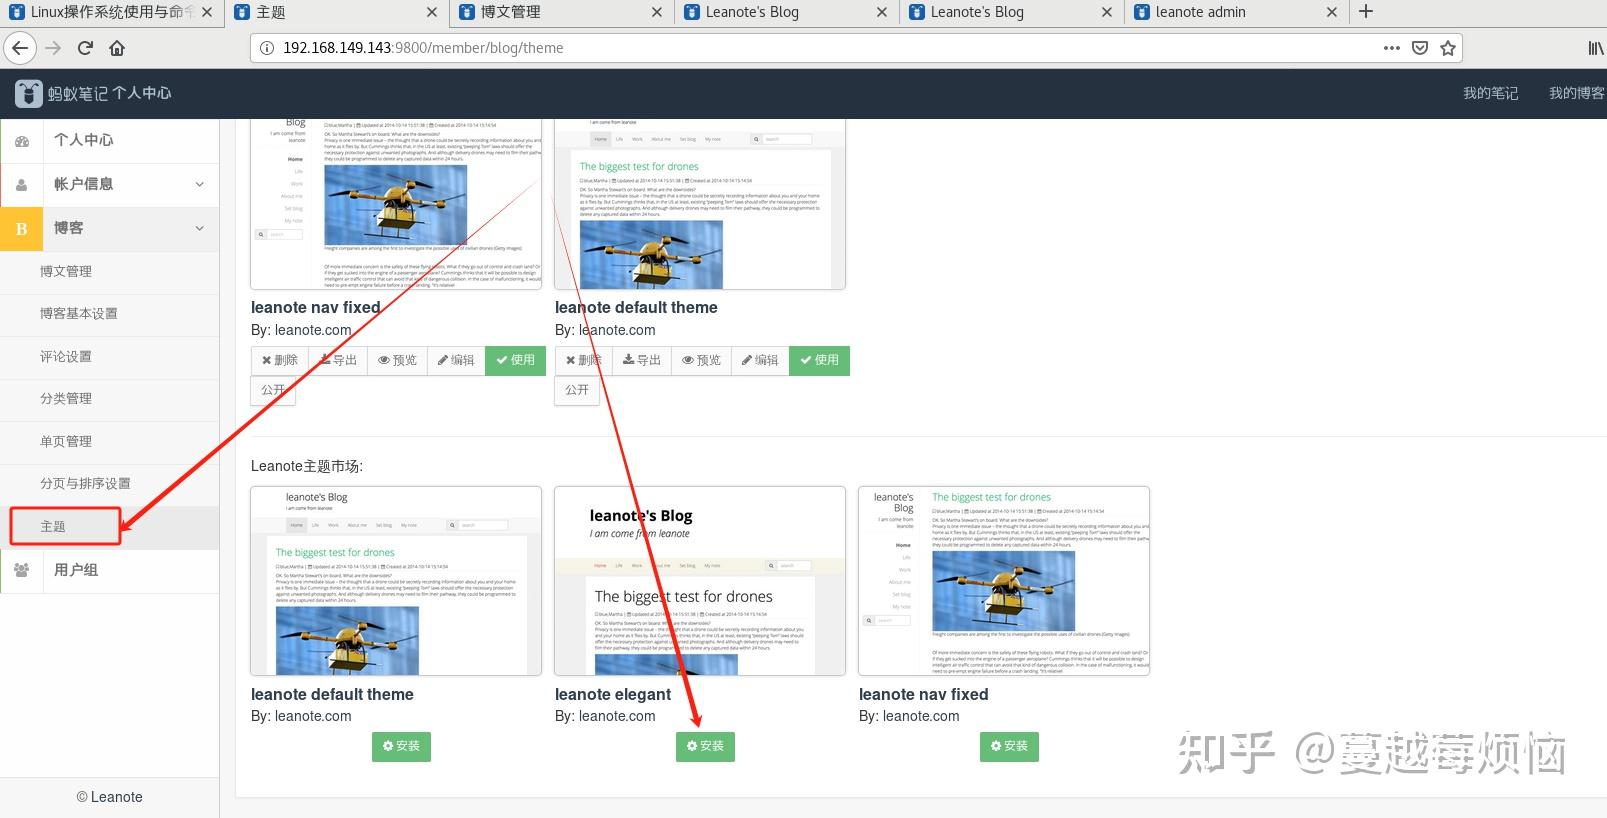Open a new browser tab with plus
The height and width of the screenshot is (818, 1607).
(1366, 12)
